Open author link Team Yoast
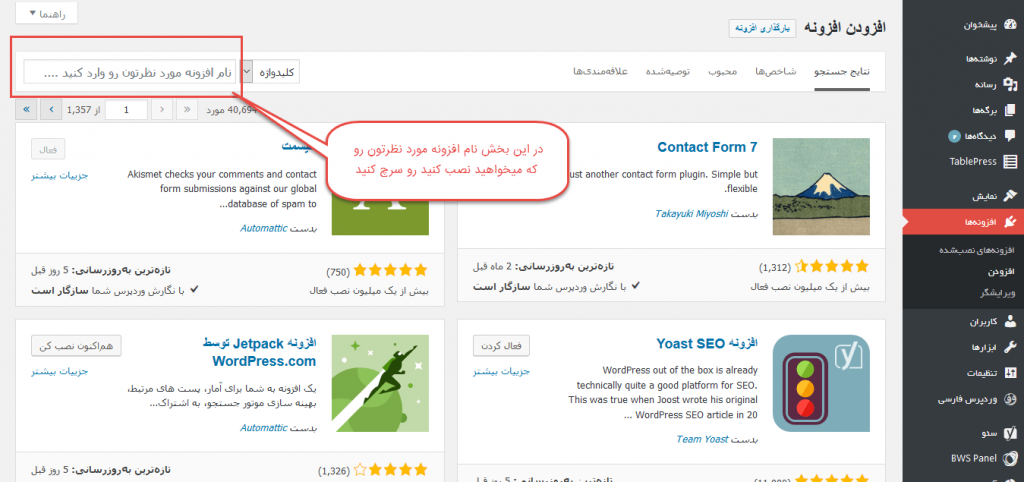1024x482 pixels. (702, 439)
